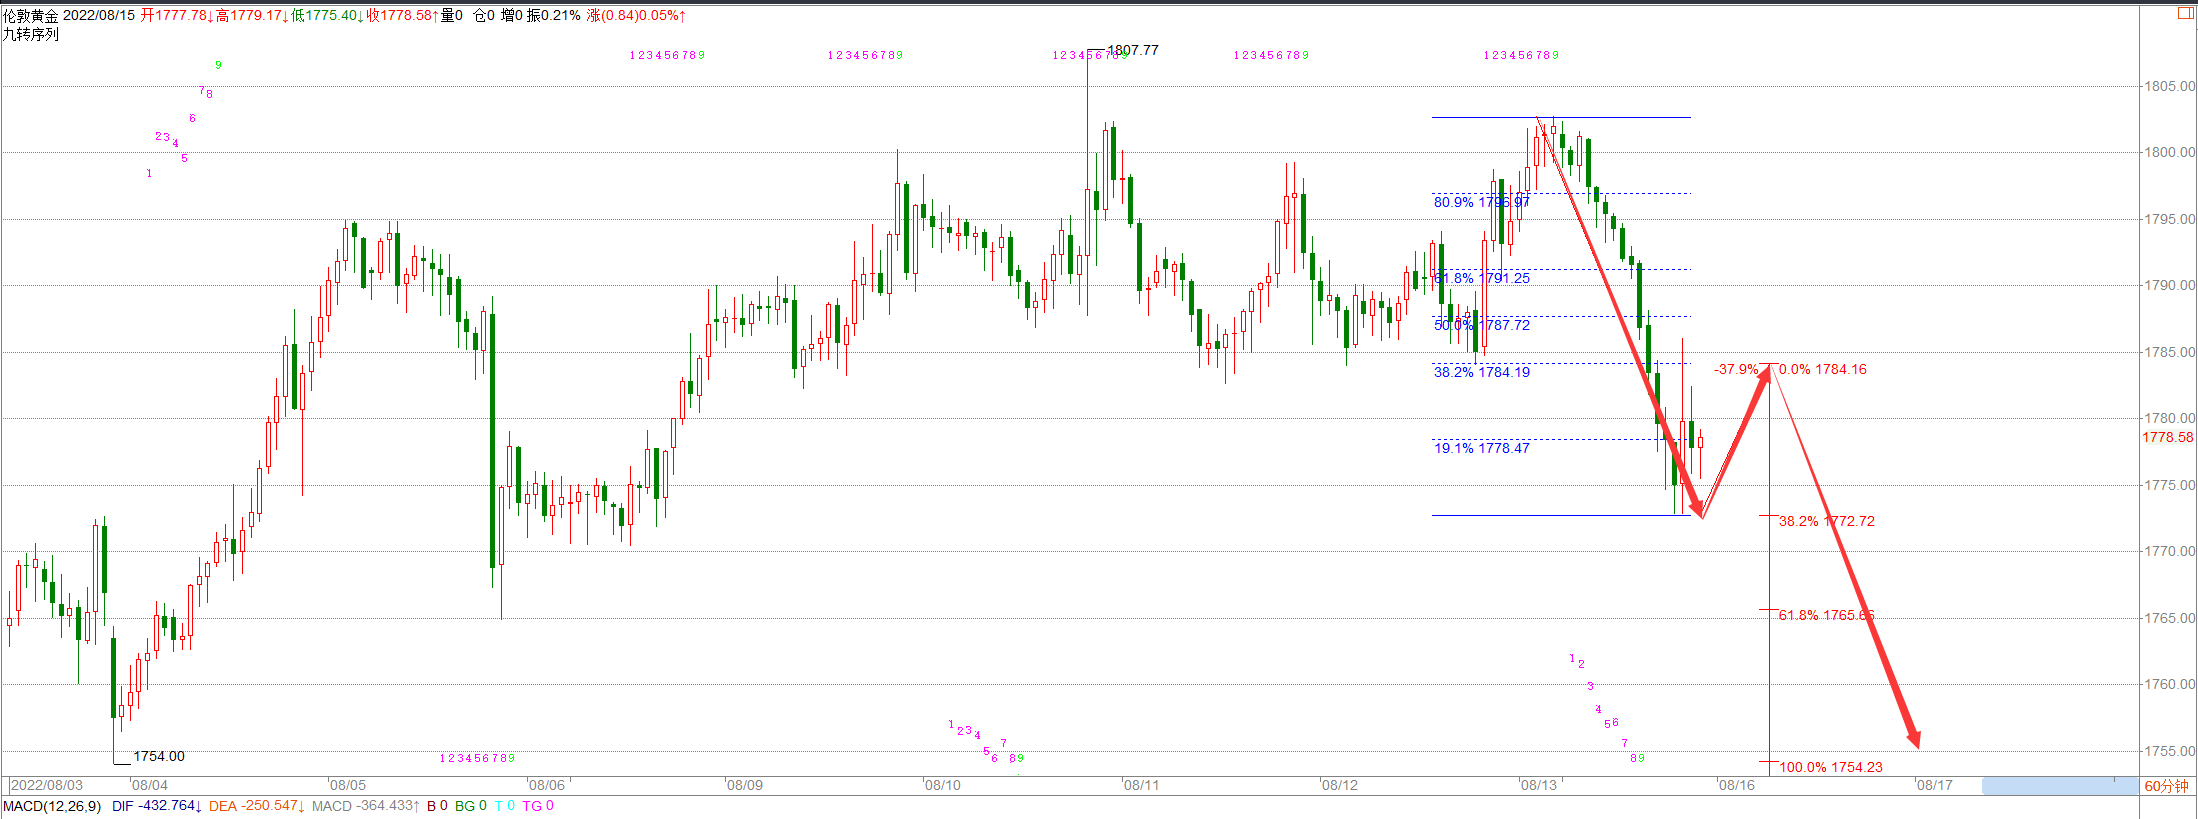Click the 收1778.58 close price field
Image resolution: width=2198 pixels, height=819 pixels.
[x=402, y=16]
